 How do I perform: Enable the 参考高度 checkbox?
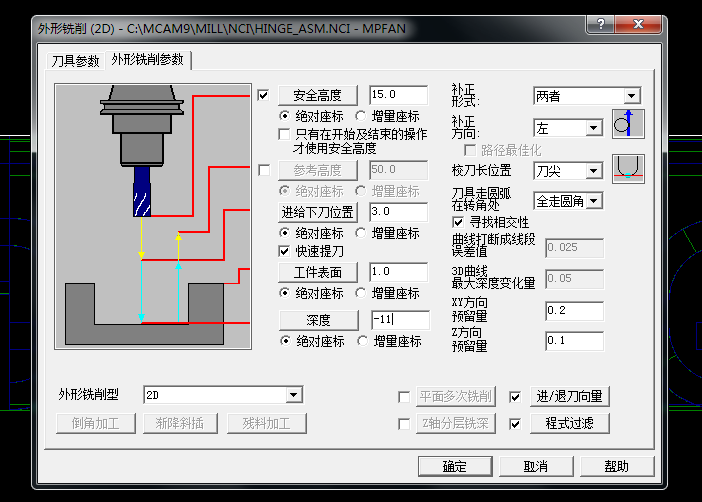264,170
